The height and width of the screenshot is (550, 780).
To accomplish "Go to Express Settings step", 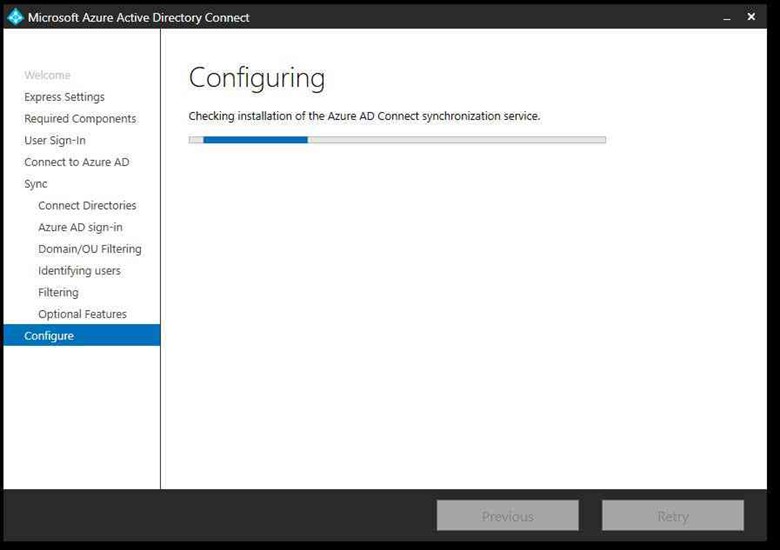I will 64,97.
